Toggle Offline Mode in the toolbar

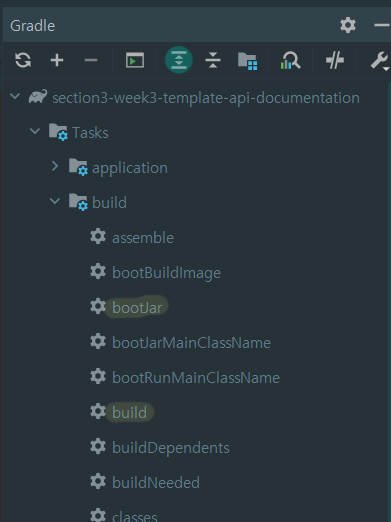click(x=335, y=60)
